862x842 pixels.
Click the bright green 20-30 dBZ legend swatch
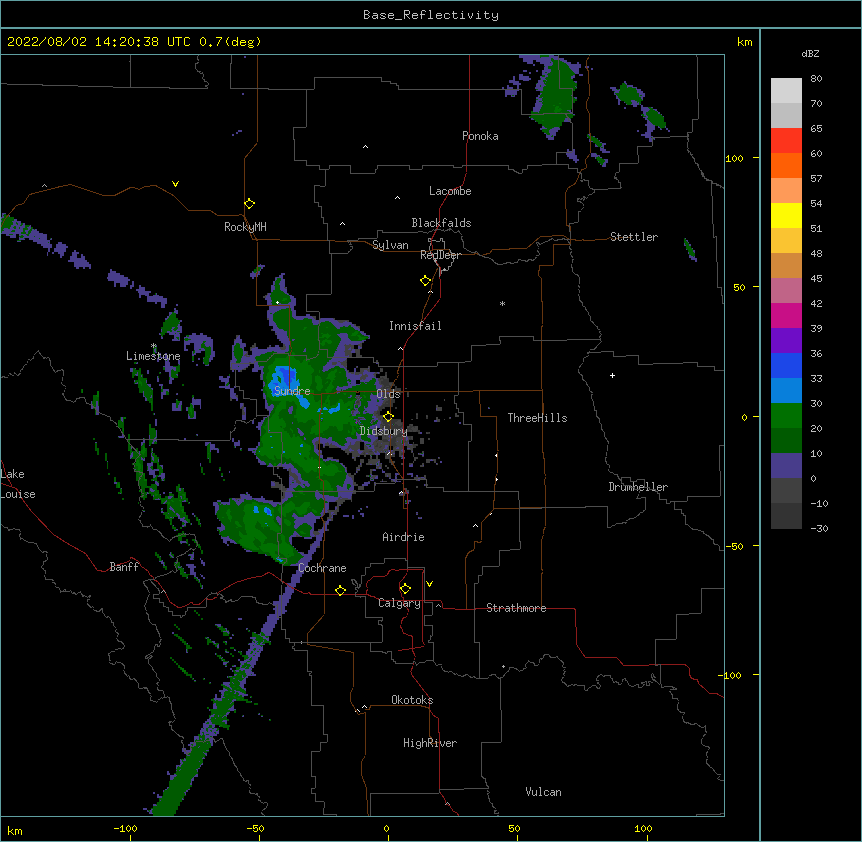786,416
